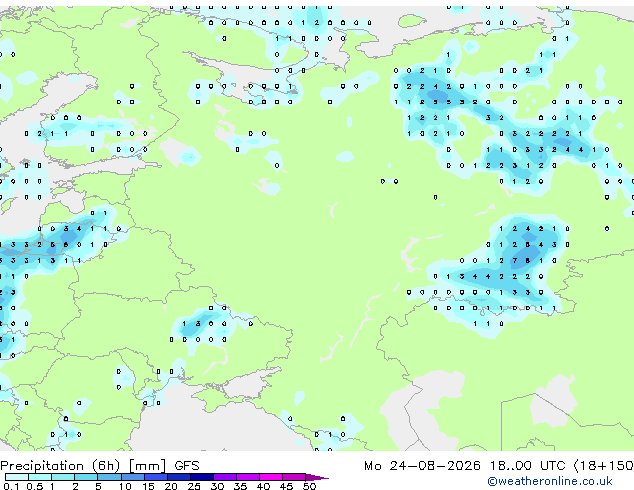Screen dimensions: 634x490
Task: Click the legend swatch between 10 and 15
Action: [132, 477]
